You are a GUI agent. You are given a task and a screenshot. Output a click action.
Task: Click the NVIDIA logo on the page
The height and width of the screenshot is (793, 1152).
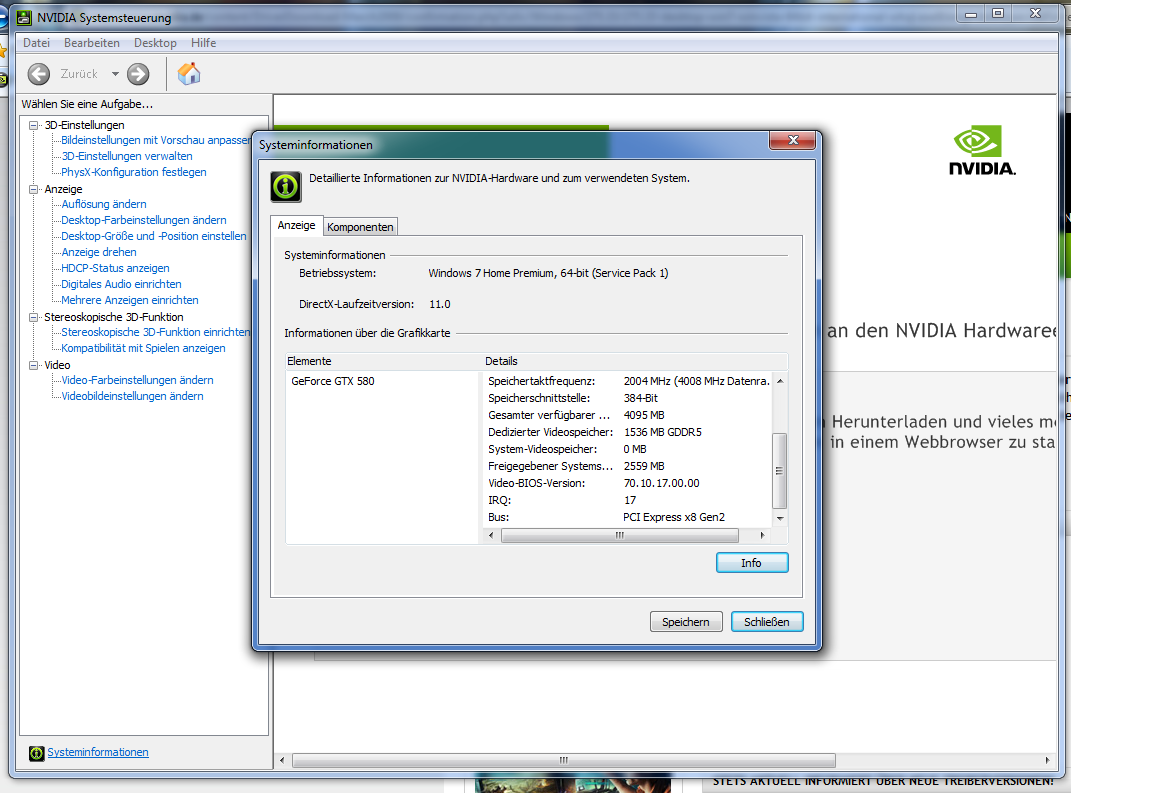[982, 151]
